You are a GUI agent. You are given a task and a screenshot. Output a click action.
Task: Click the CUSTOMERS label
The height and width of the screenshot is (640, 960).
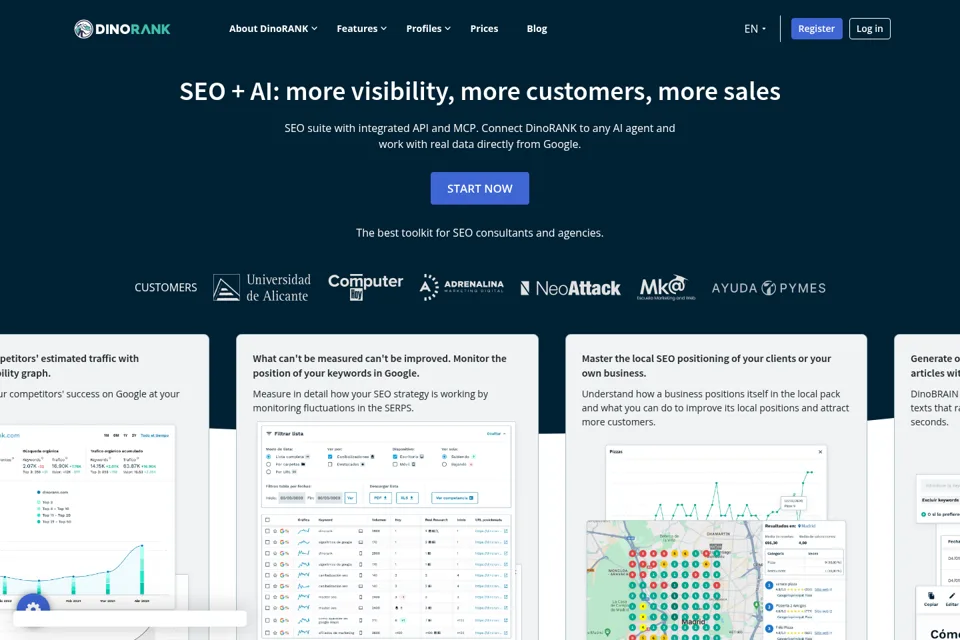(x=165, y=288)
